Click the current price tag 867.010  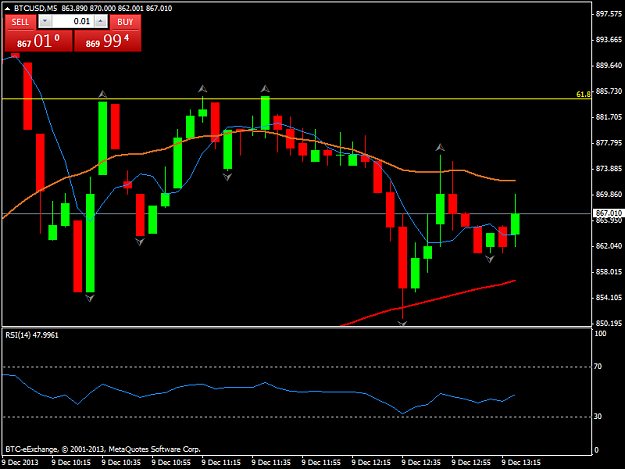[x=608, y=213]
